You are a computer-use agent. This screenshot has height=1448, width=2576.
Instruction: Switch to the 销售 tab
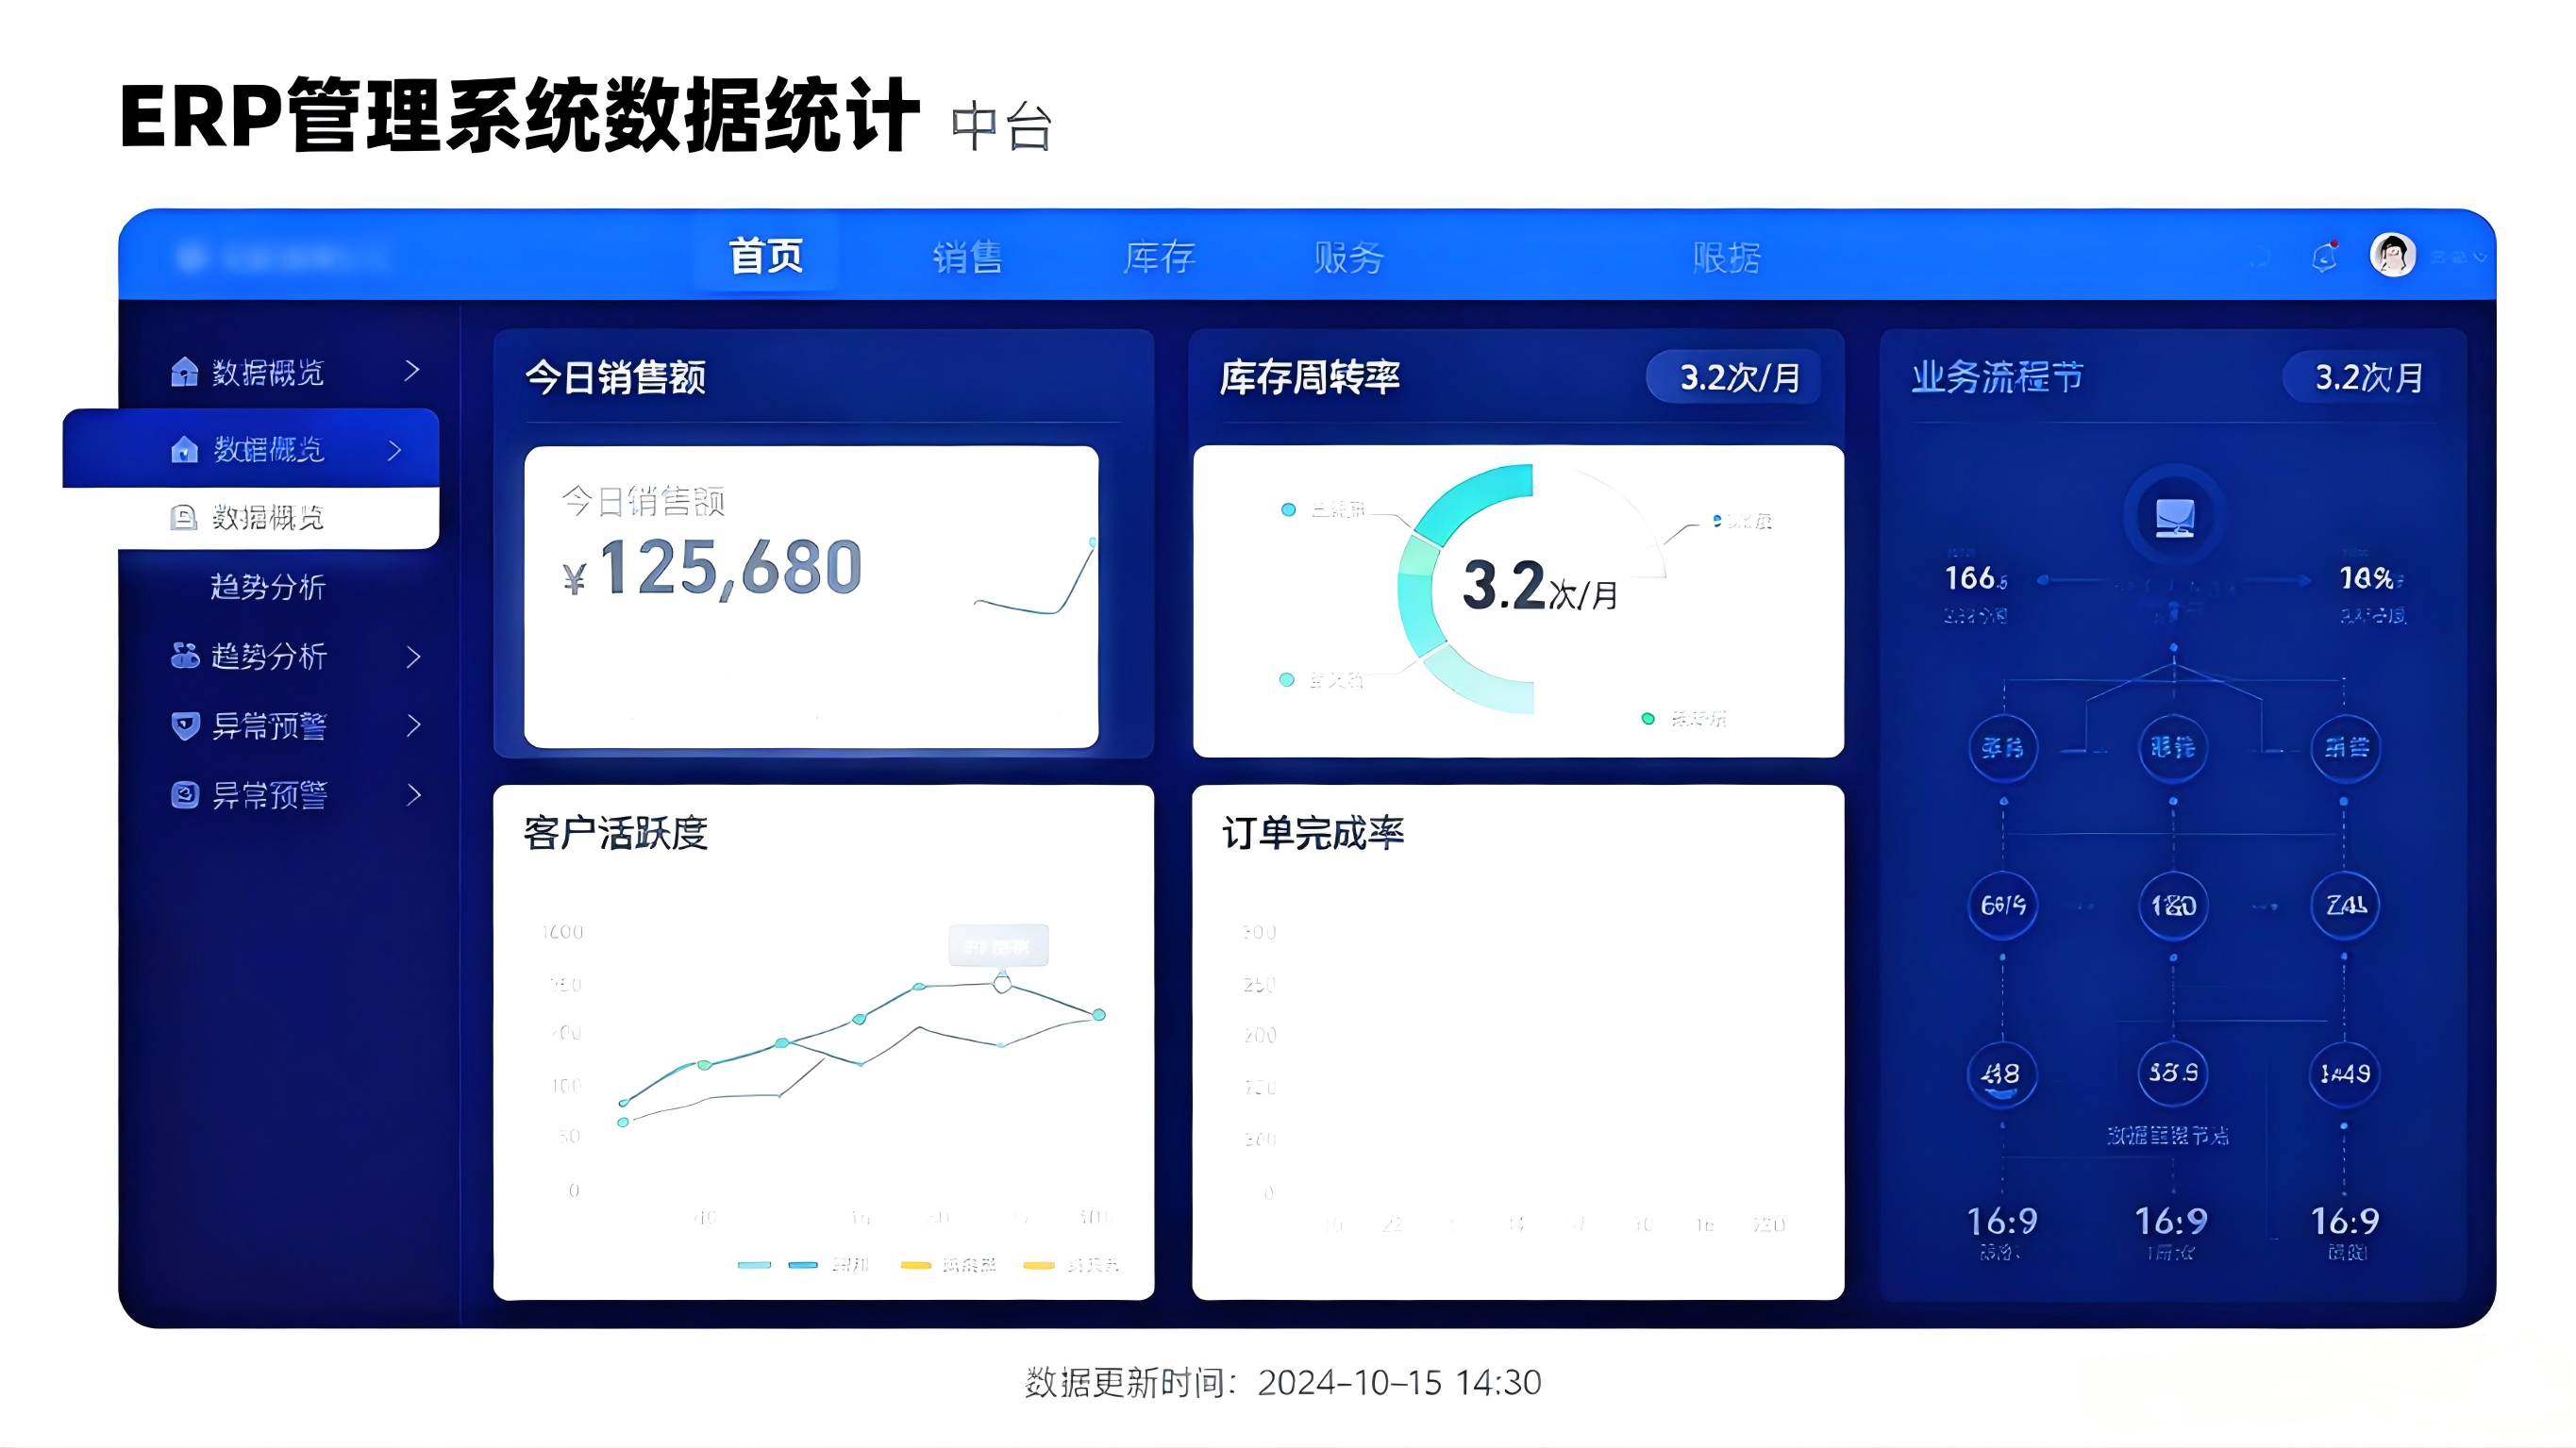pyautogui.click(x=967, y=257)
